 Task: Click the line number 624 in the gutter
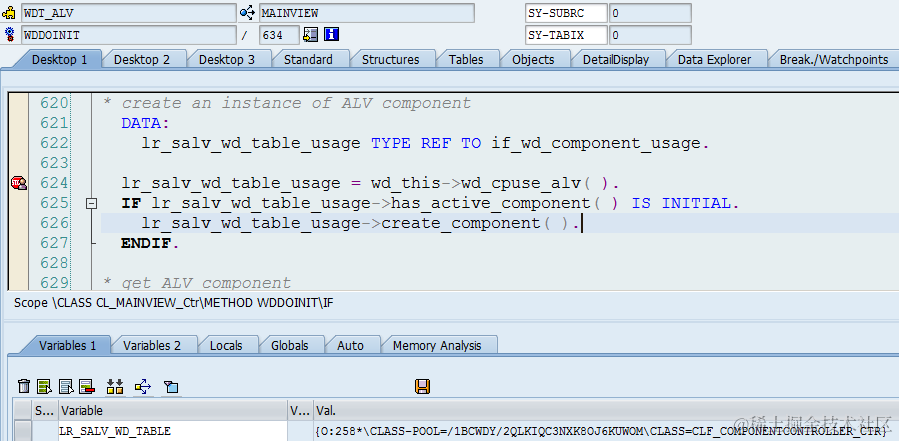pos(54,184)
